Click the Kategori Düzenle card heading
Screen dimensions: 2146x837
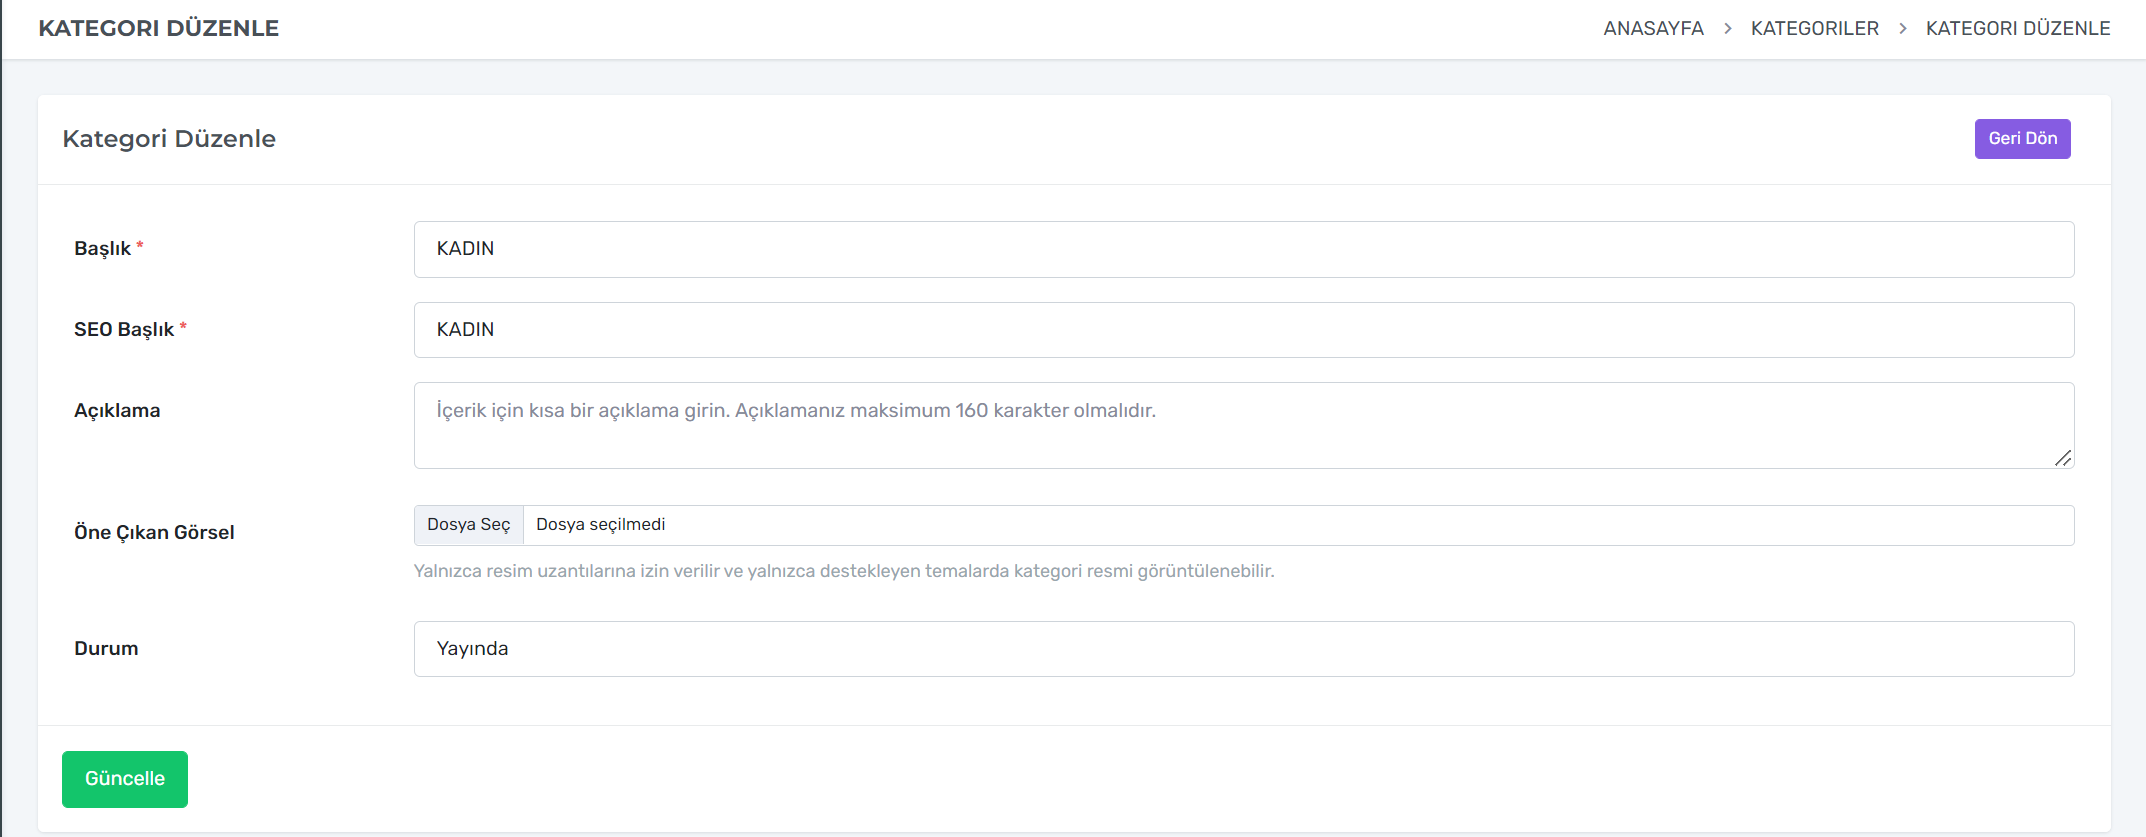pos(169,139)
